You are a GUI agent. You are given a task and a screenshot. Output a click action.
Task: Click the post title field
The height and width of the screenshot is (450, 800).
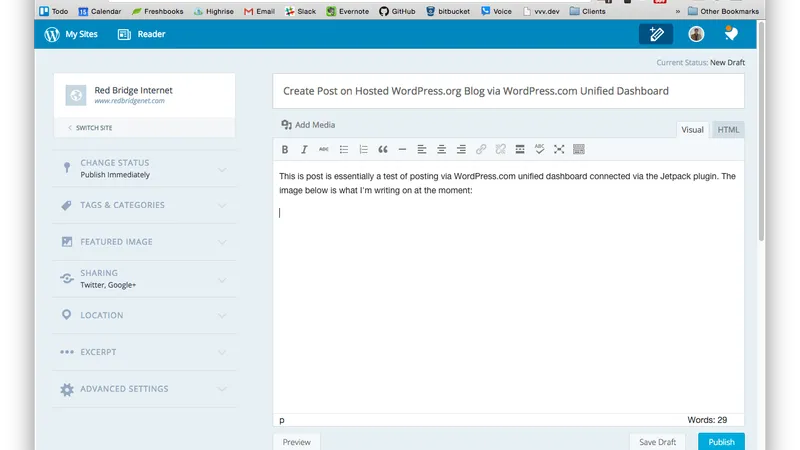[x=508, y=91]
